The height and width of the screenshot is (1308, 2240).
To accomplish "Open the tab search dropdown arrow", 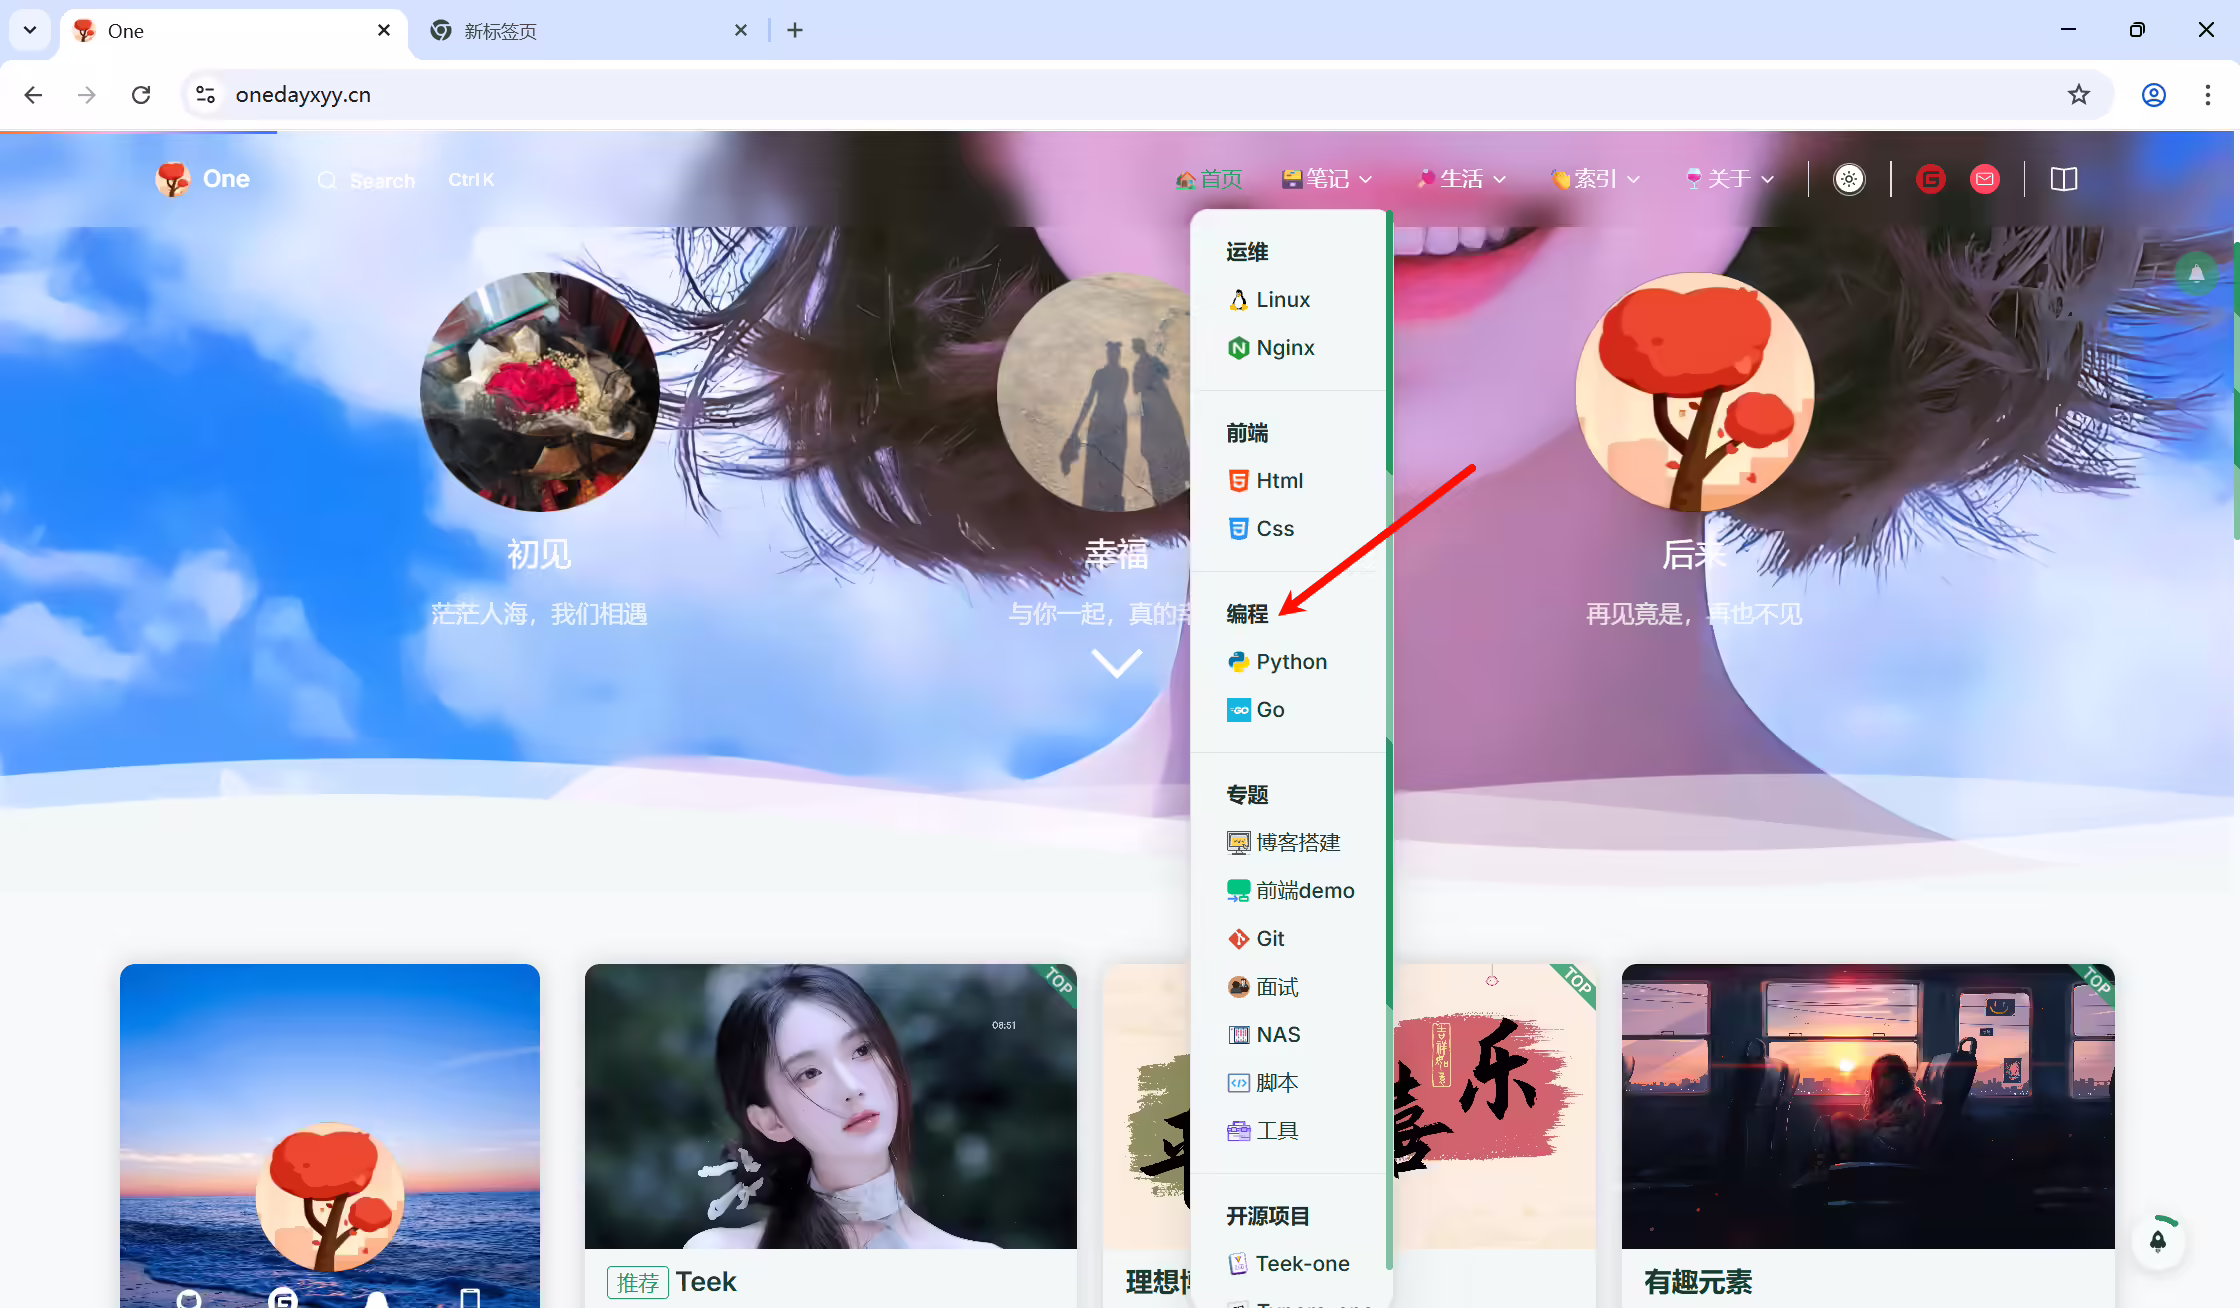I will [30, 30].
